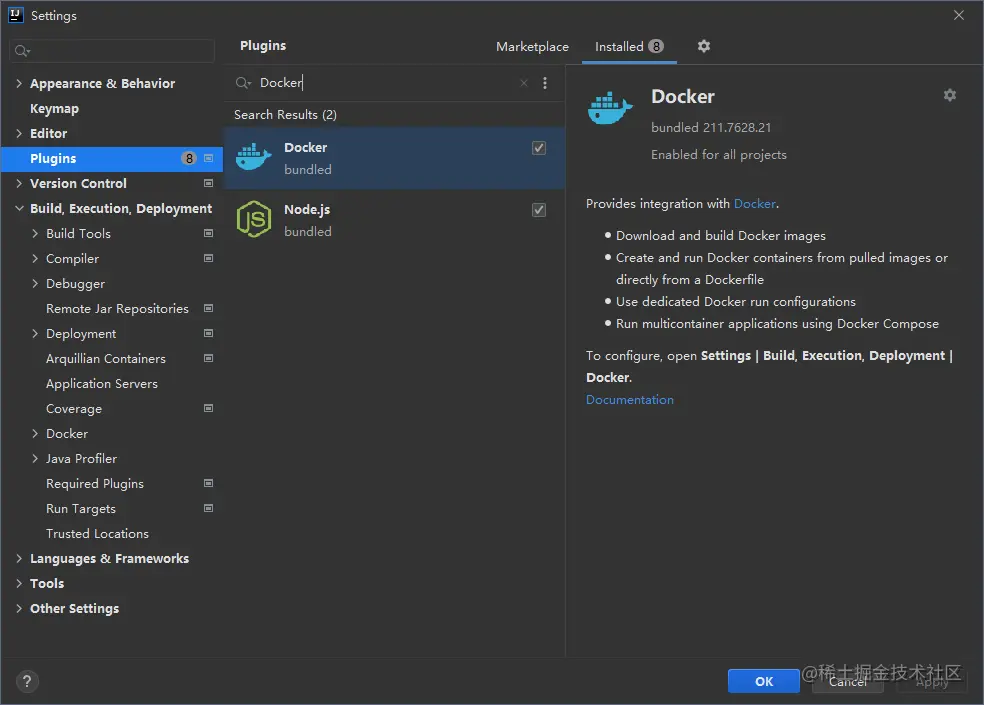Open the plugins gear menu beside Installed tab
Viewport: 984px width, 705px height.
point(704,46)
